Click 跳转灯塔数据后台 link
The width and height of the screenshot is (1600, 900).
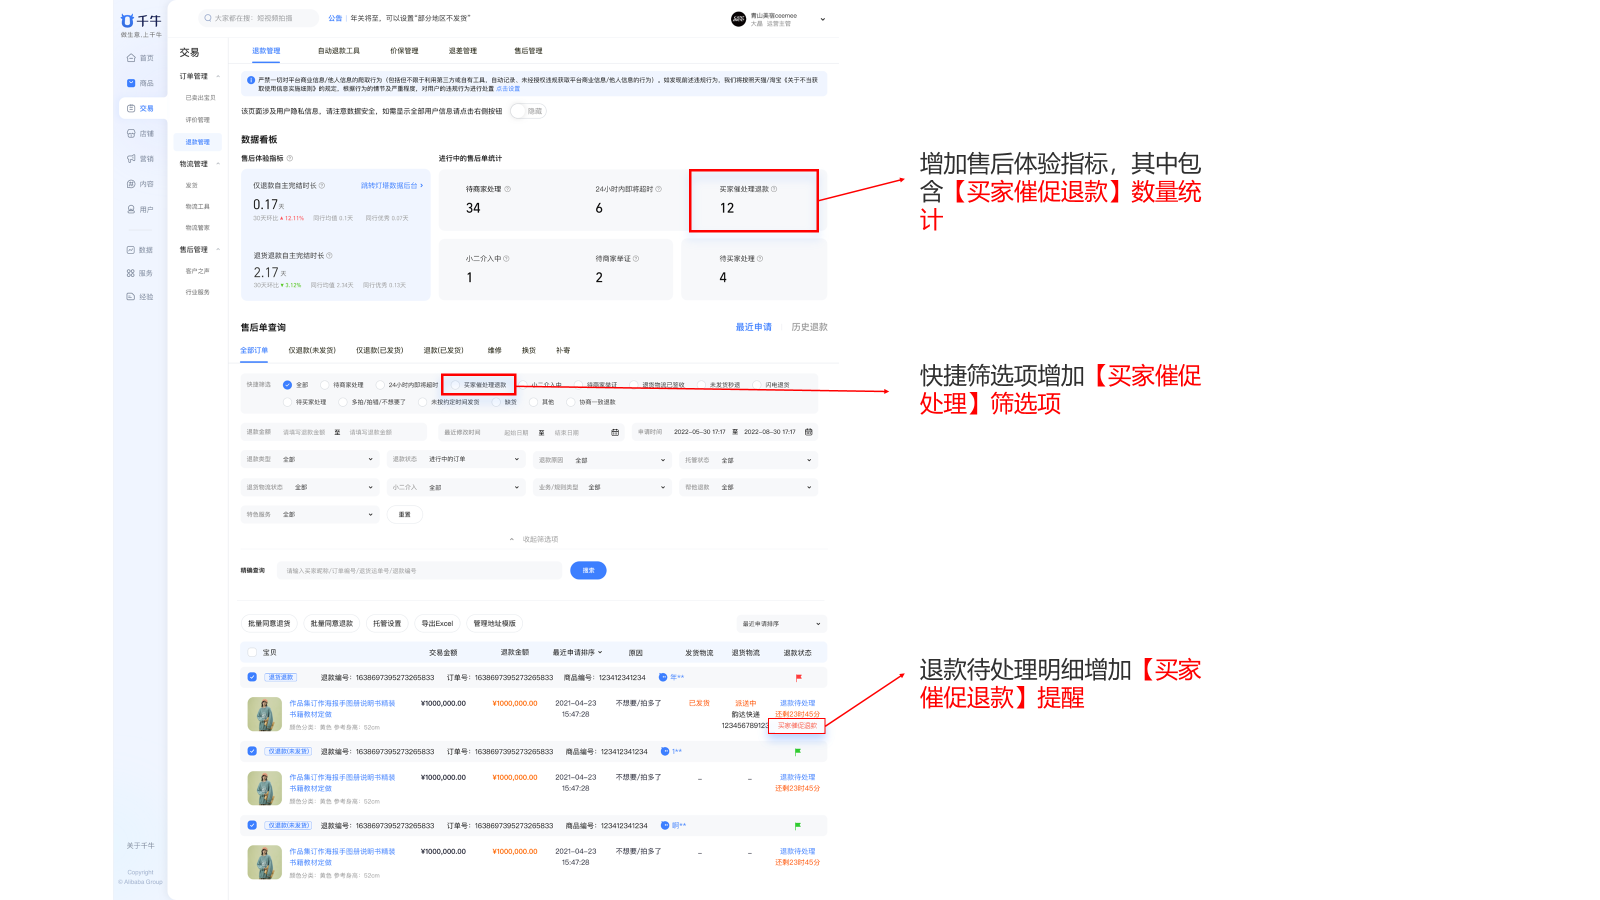point(391,186)
